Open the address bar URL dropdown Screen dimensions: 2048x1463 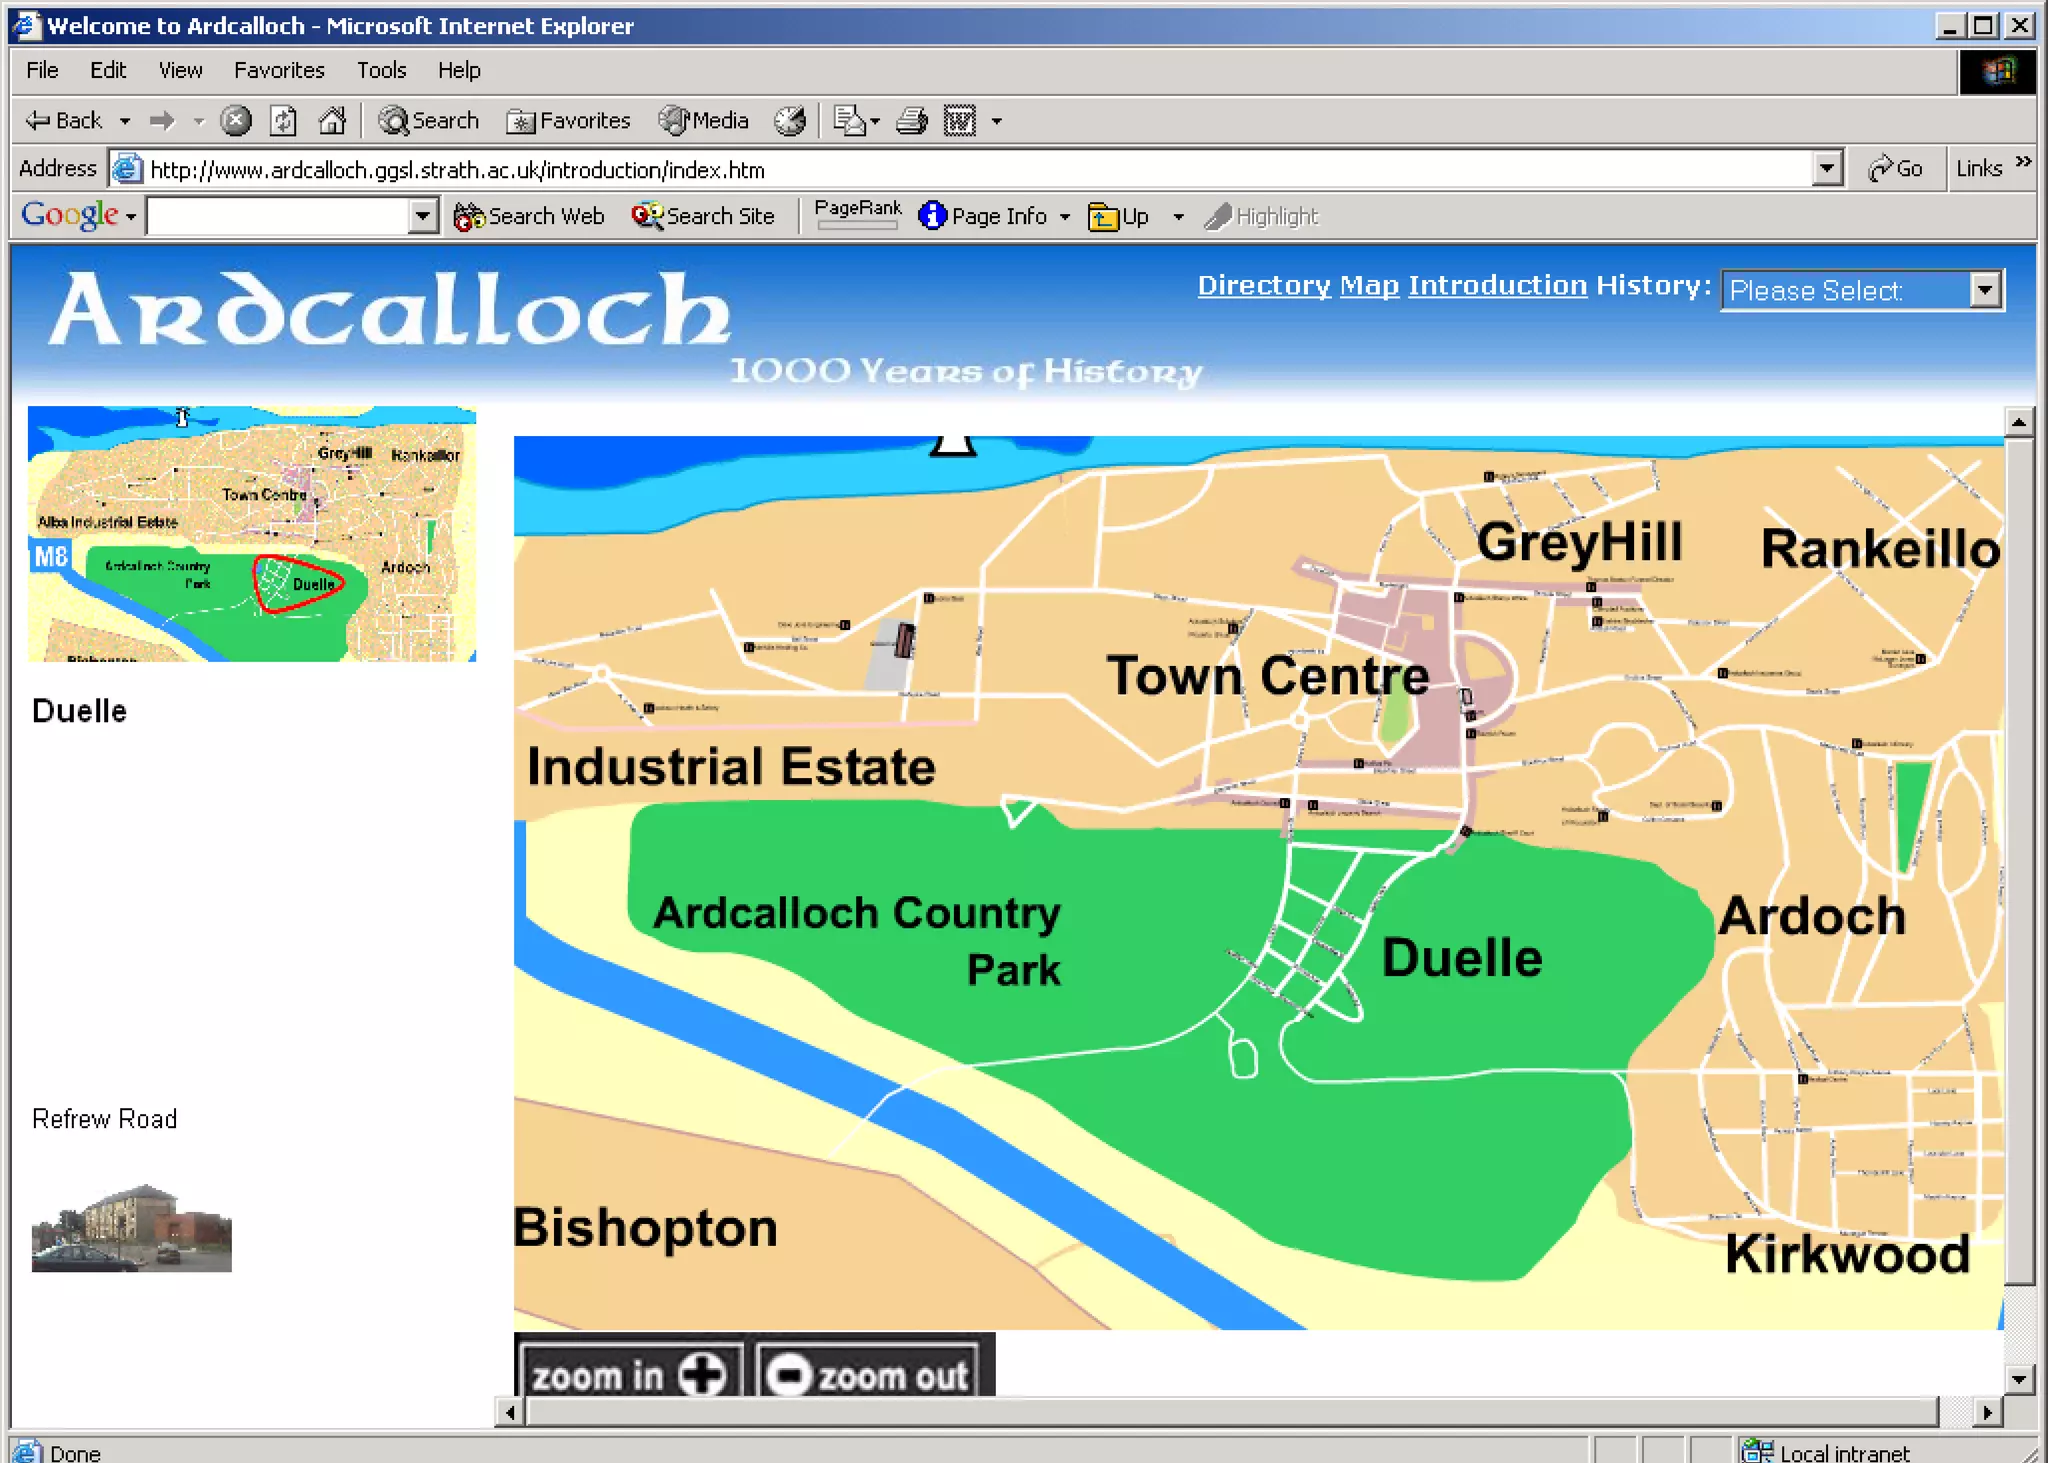(x=1826, y=169)
